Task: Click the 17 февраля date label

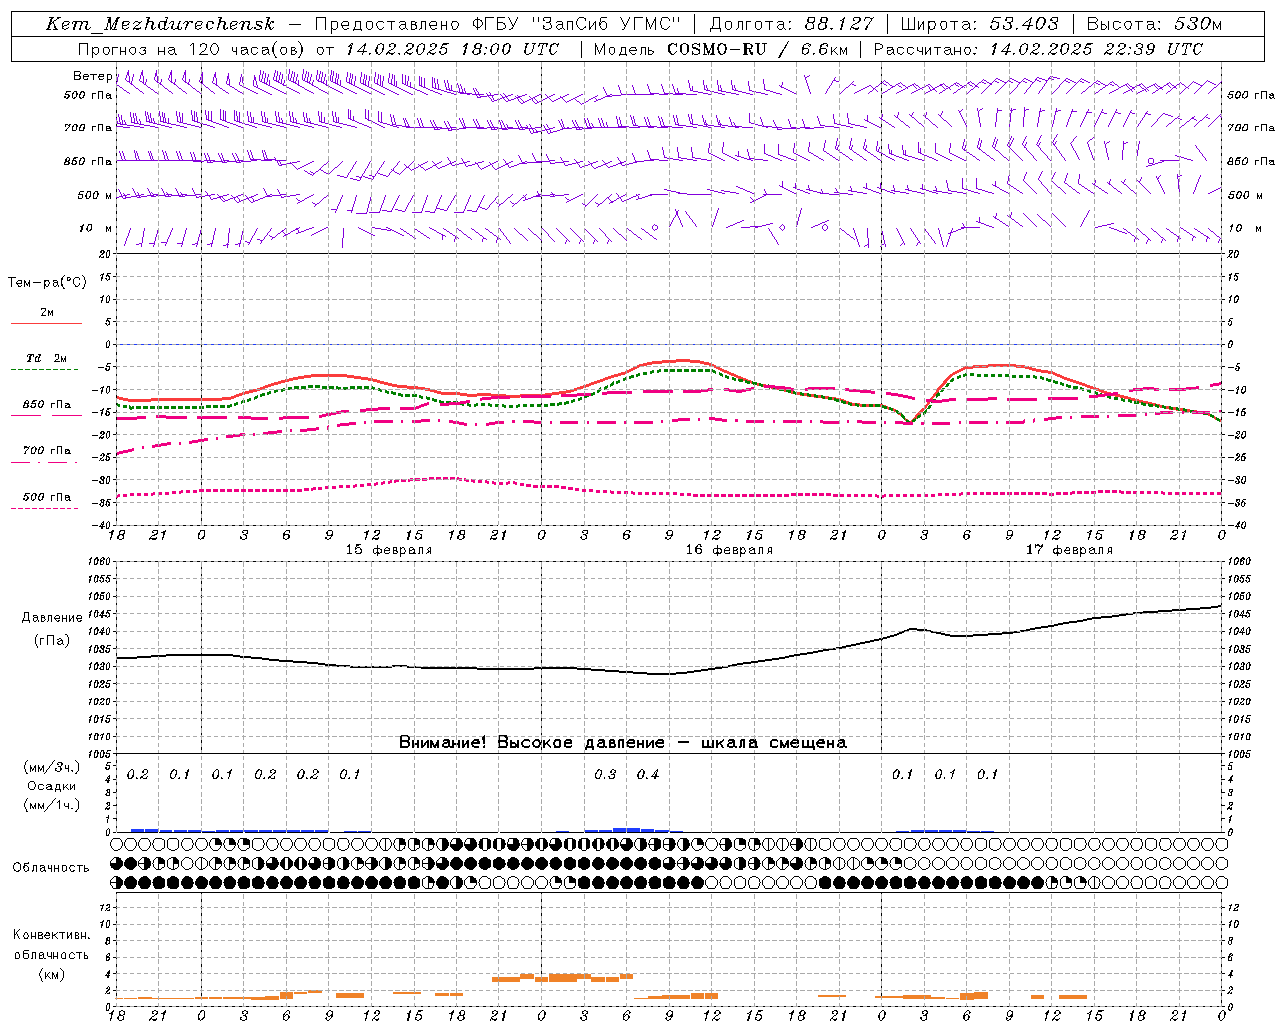Action: coord(1069,550)
